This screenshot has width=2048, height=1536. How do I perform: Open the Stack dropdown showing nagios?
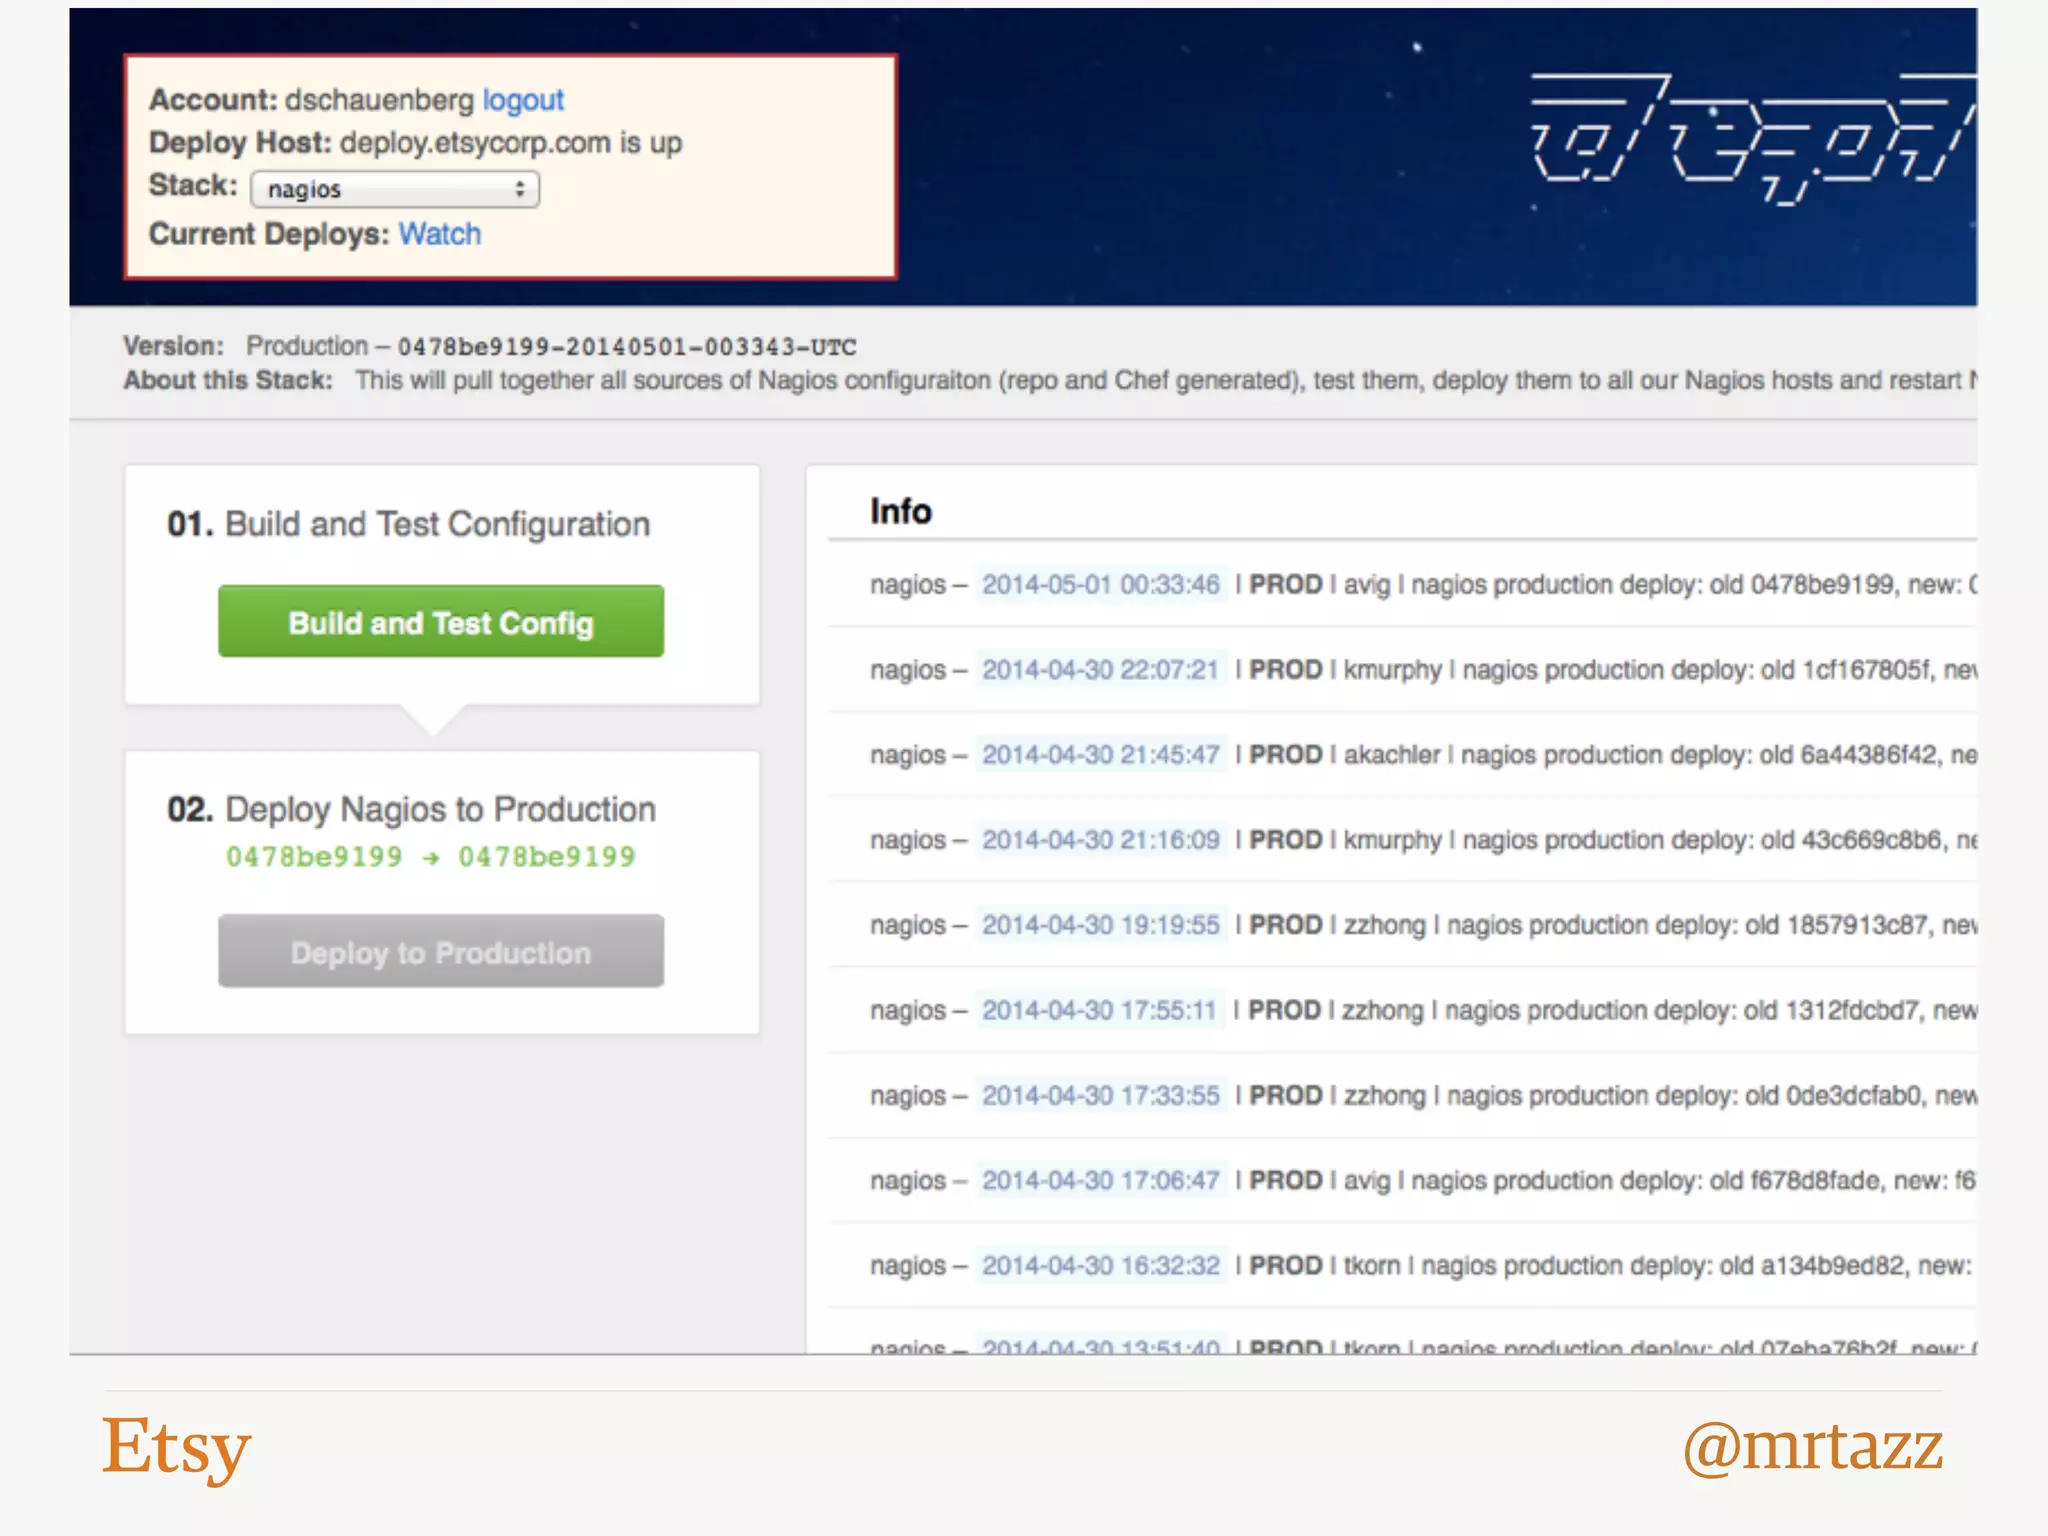coord(395,189)
